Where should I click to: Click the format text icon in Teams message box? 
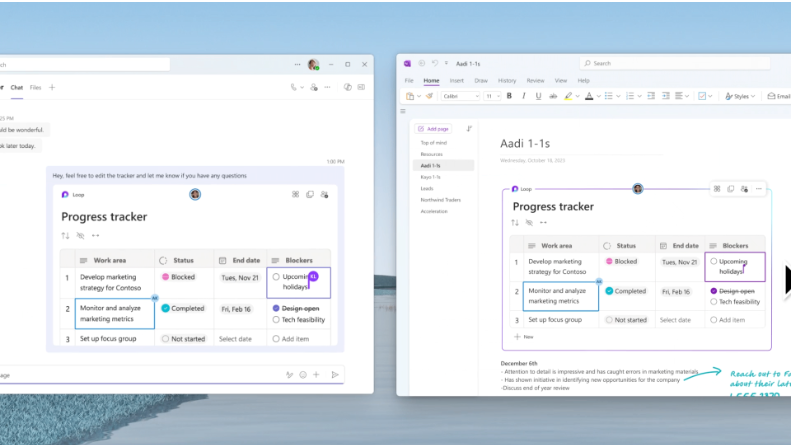pyautogui.click(x=289, y=375)
